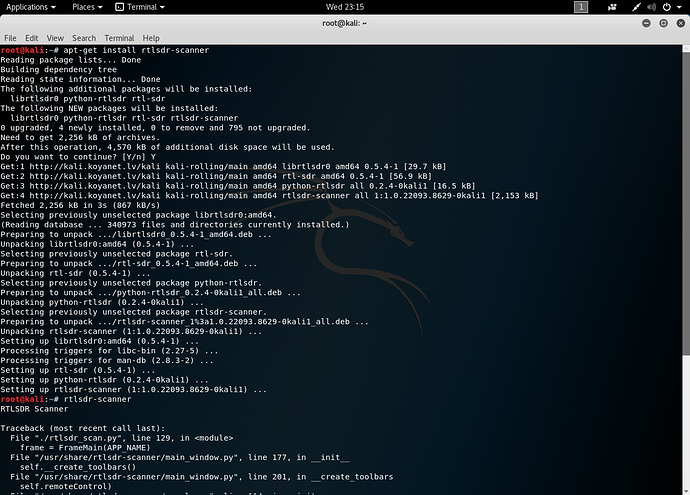Click the window title 'root@kali: ~'
Screen dimensions: 690x495
coord(345,23)
